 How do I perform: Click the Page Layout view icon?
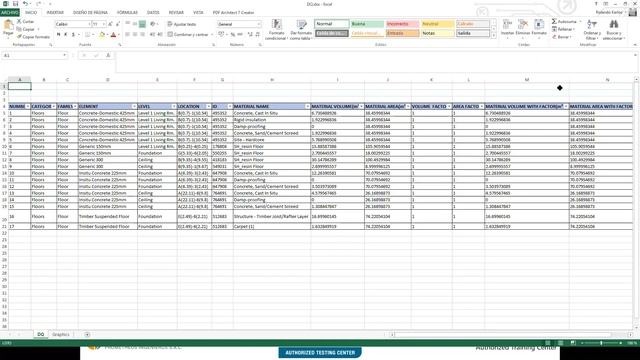click(560, 343)
